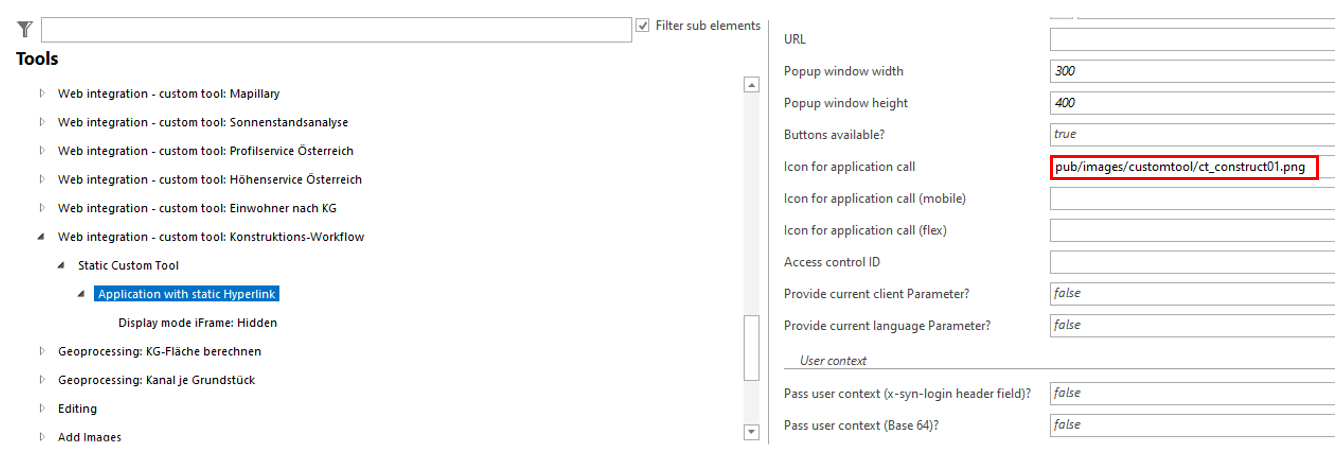Collapse the Static Custom Tool node
This screenshot has width=1339, height=451.
tap(62, 266)
